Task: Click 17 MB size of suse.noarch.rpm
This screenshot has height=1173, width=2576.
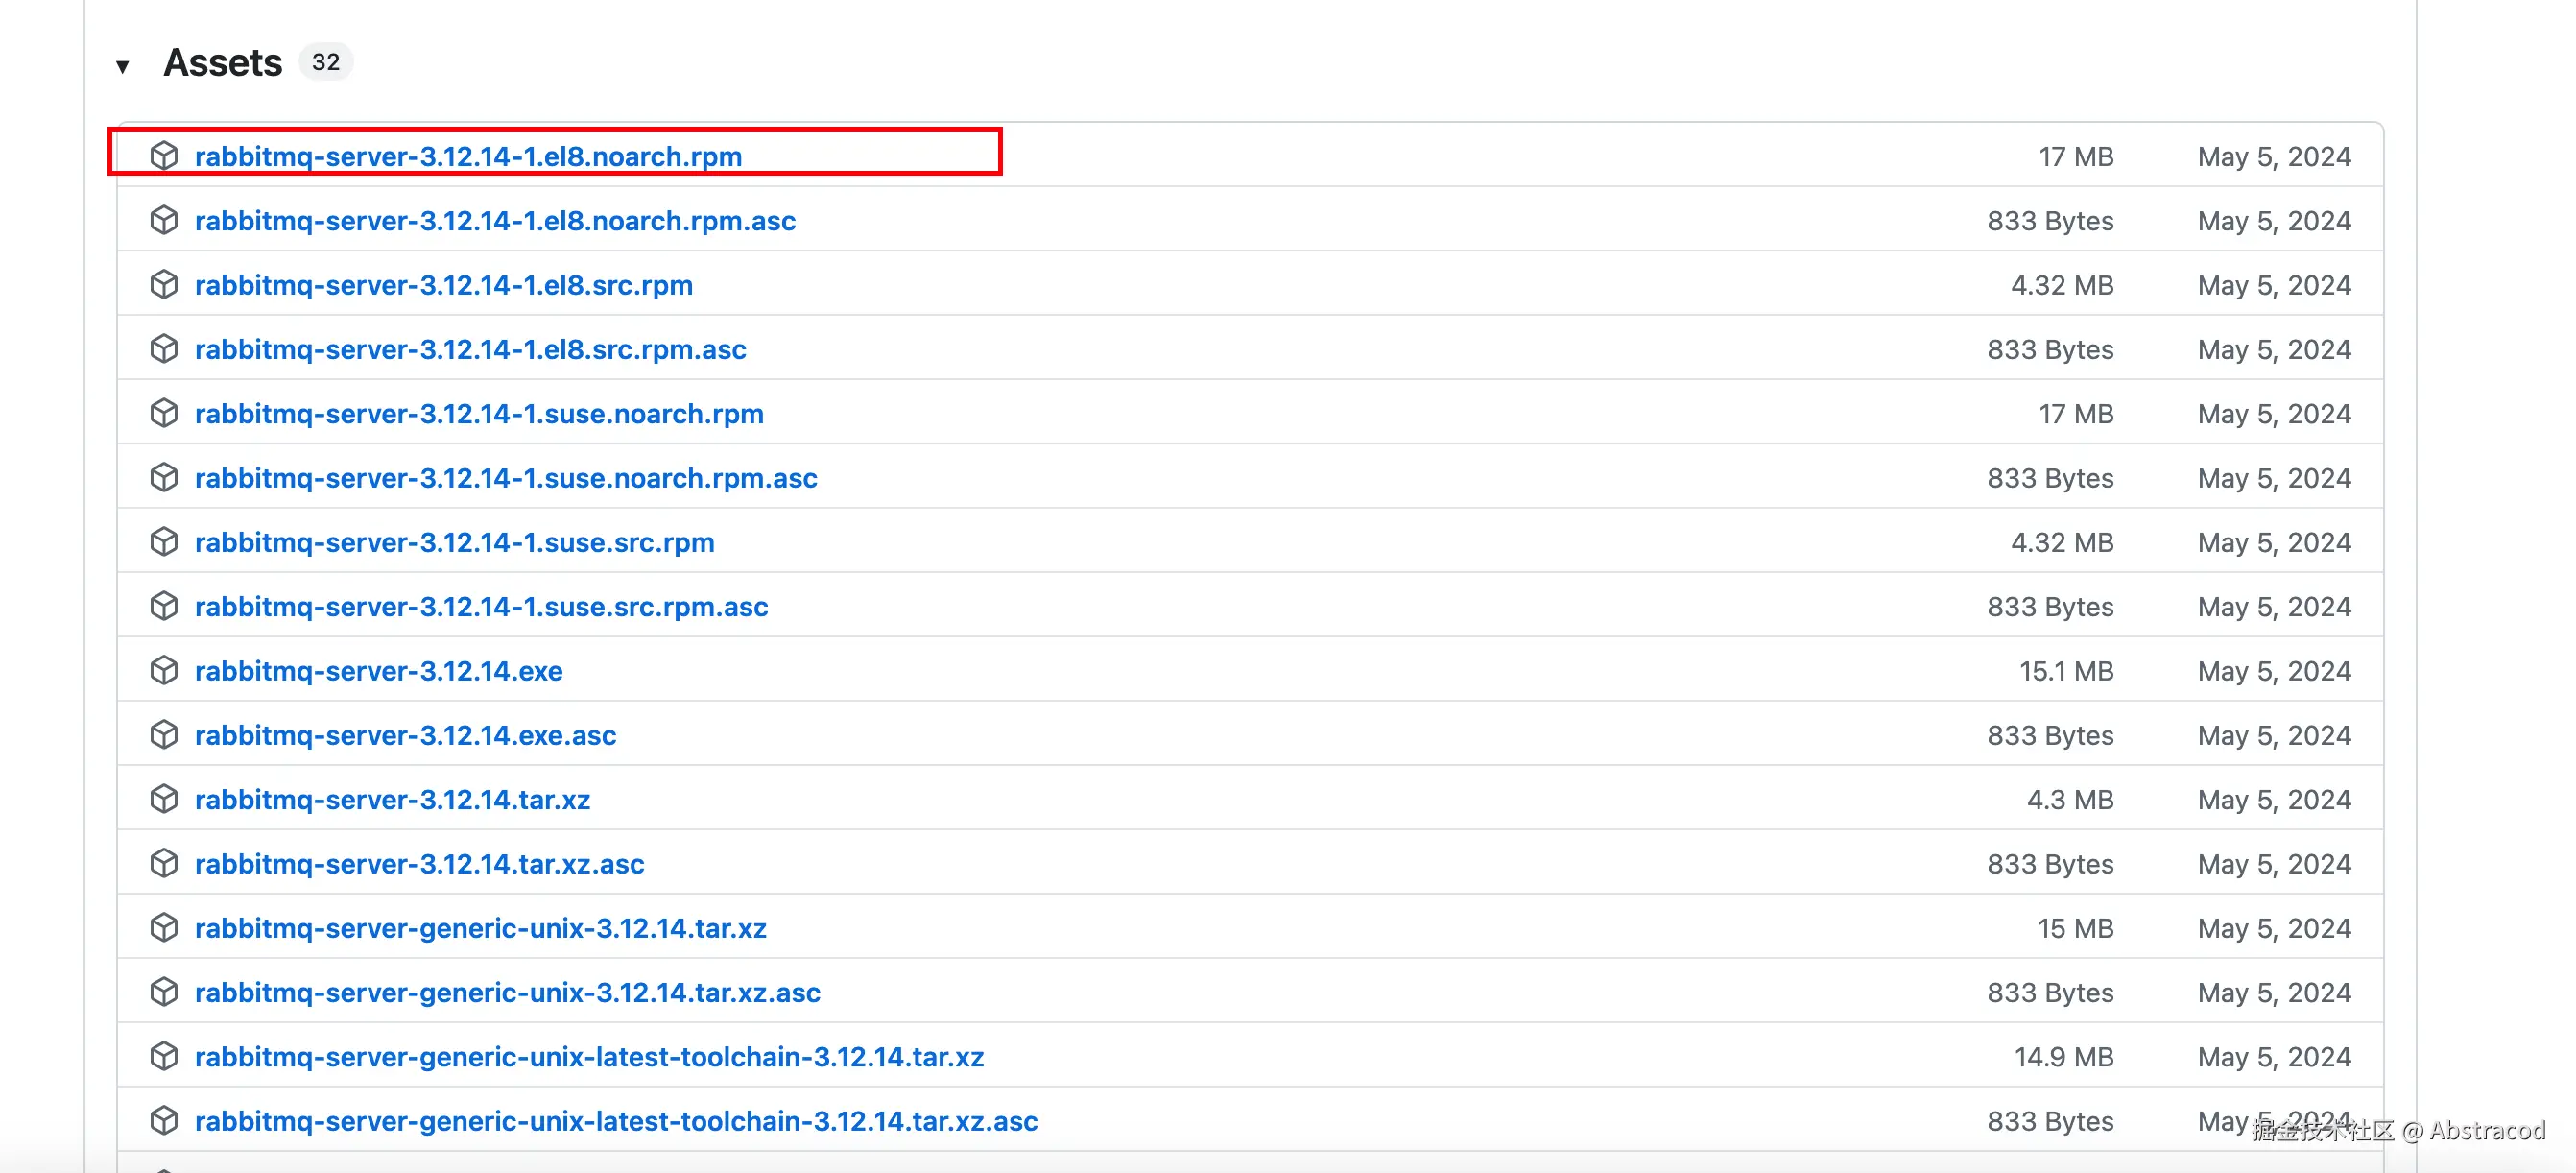Action: 2076,414
